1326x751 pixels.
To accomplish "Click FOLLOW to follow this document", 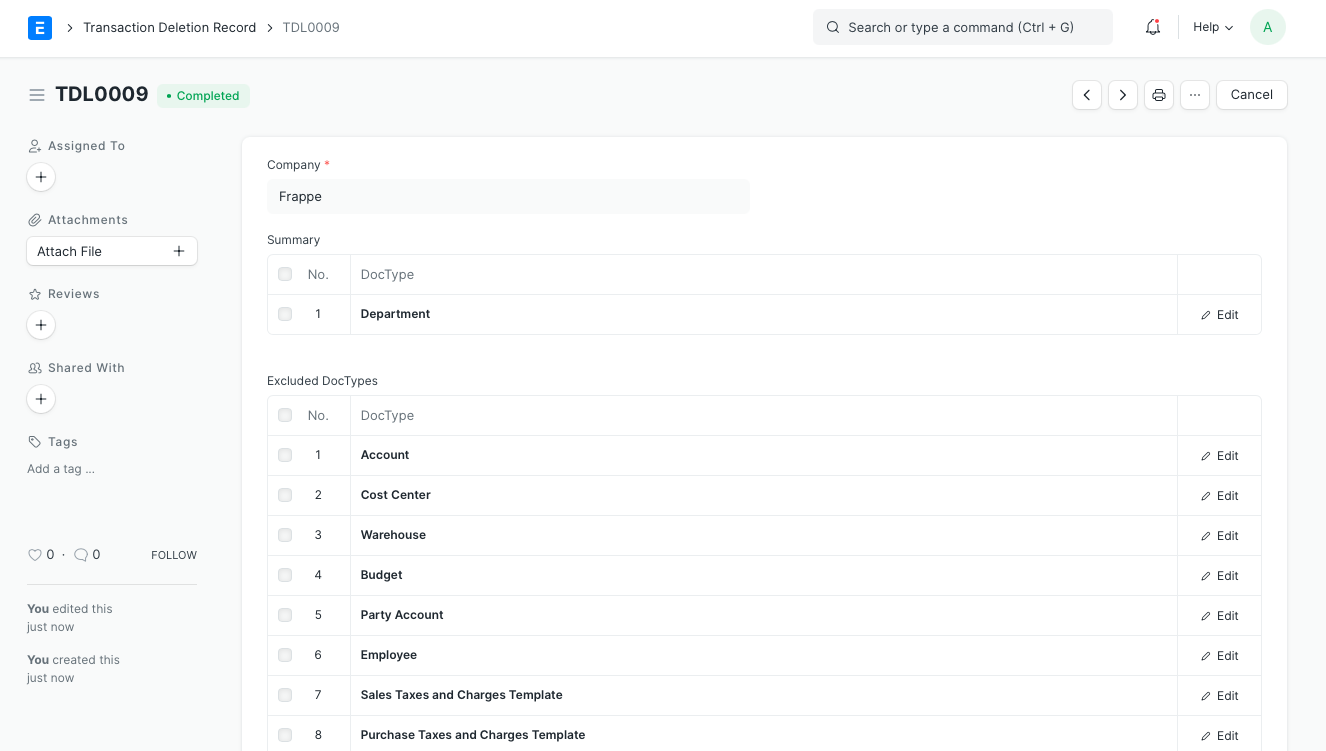I will (174, 555).
